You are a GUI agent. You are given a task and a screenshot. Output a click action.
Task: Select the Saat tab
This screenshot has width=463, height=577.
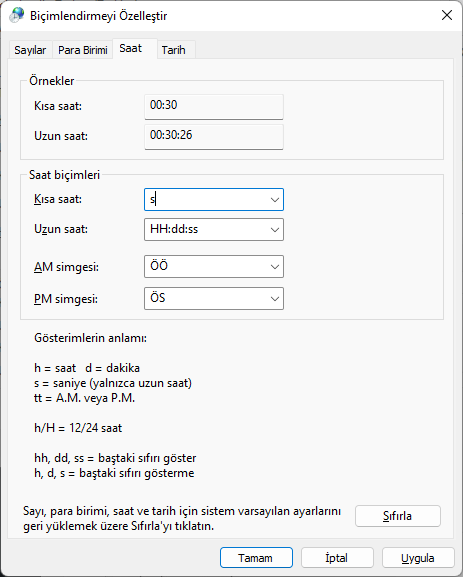tap(135, 48)
